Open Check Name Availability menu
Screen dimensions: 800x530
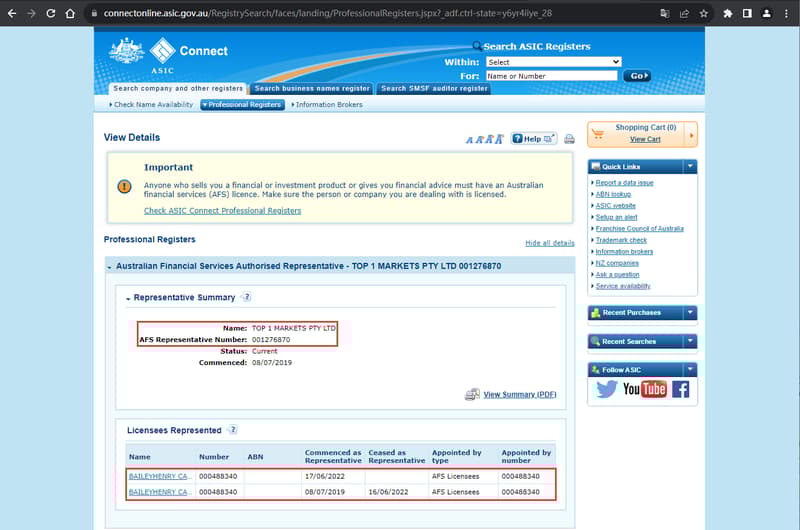[152, 105]
